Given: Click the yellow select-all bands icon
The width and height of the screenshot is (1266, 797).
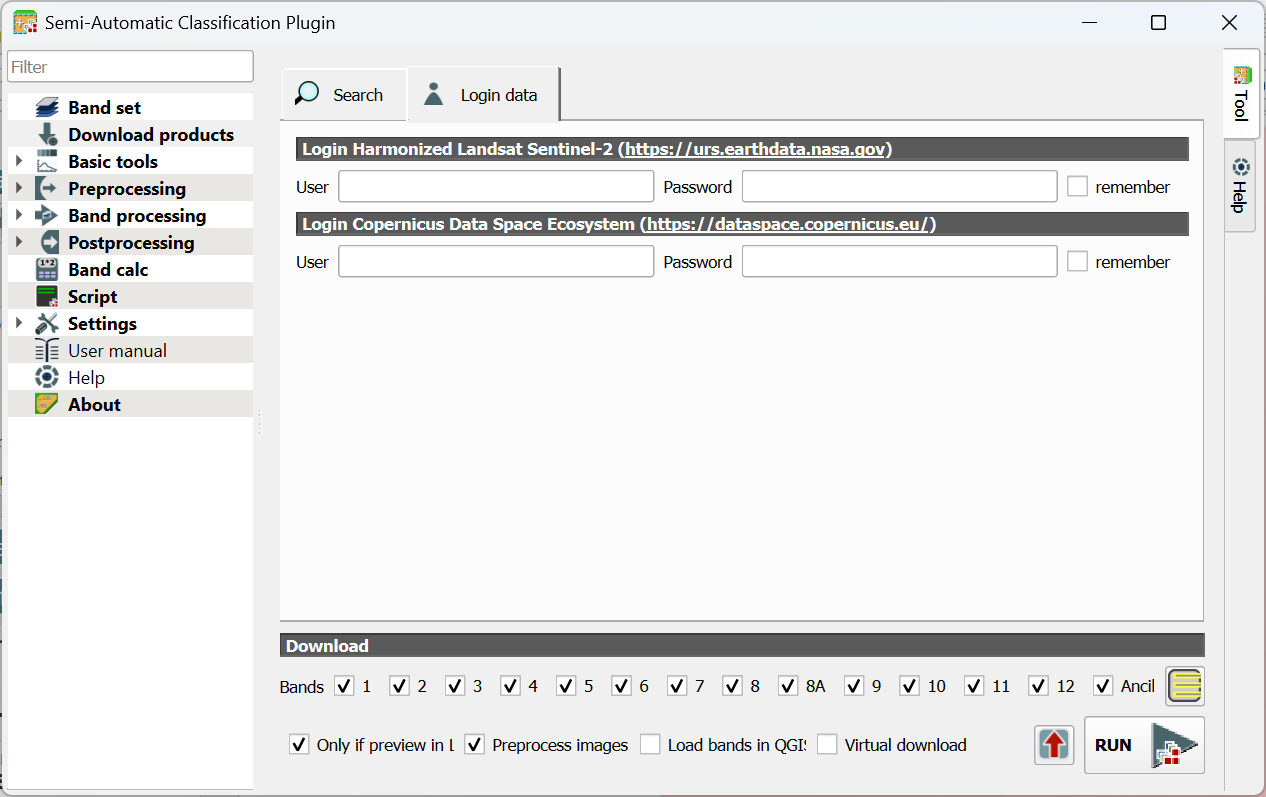Looking at the screenshot, I should point(1185,686).
